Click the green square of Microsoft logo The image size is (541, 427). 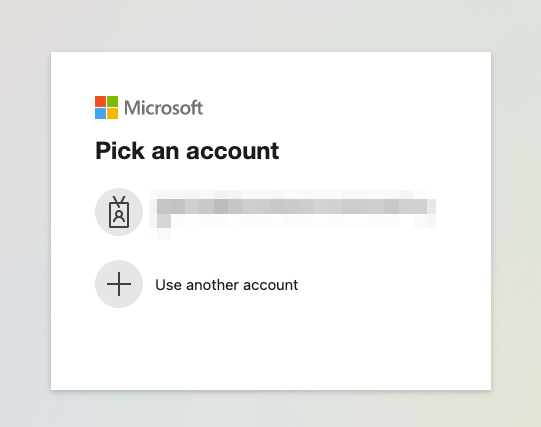point(112,101)
